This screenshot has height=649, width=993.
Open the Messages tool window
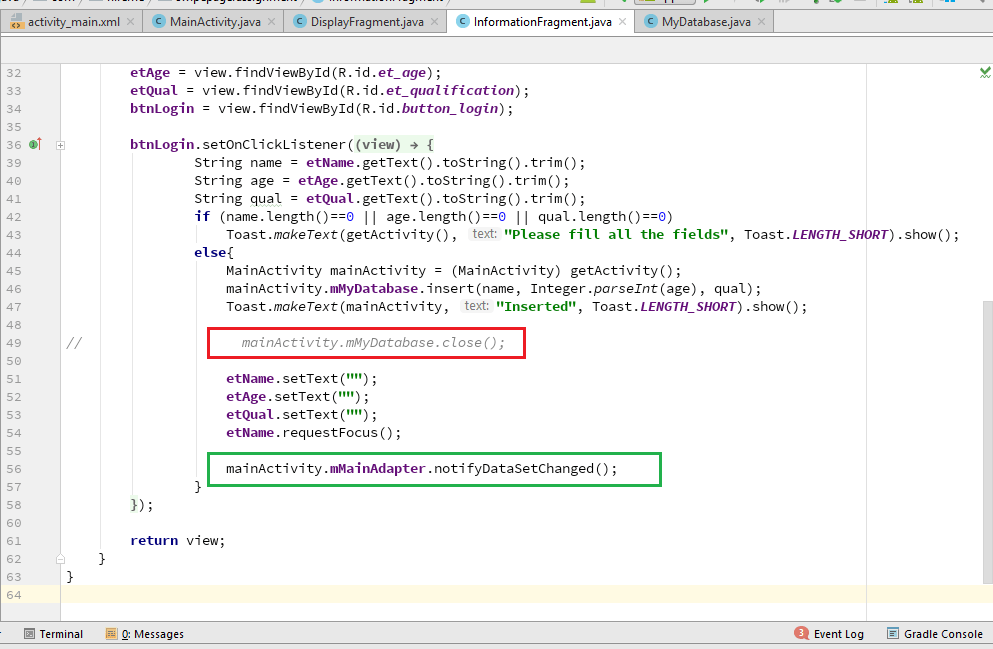(144, 634)
